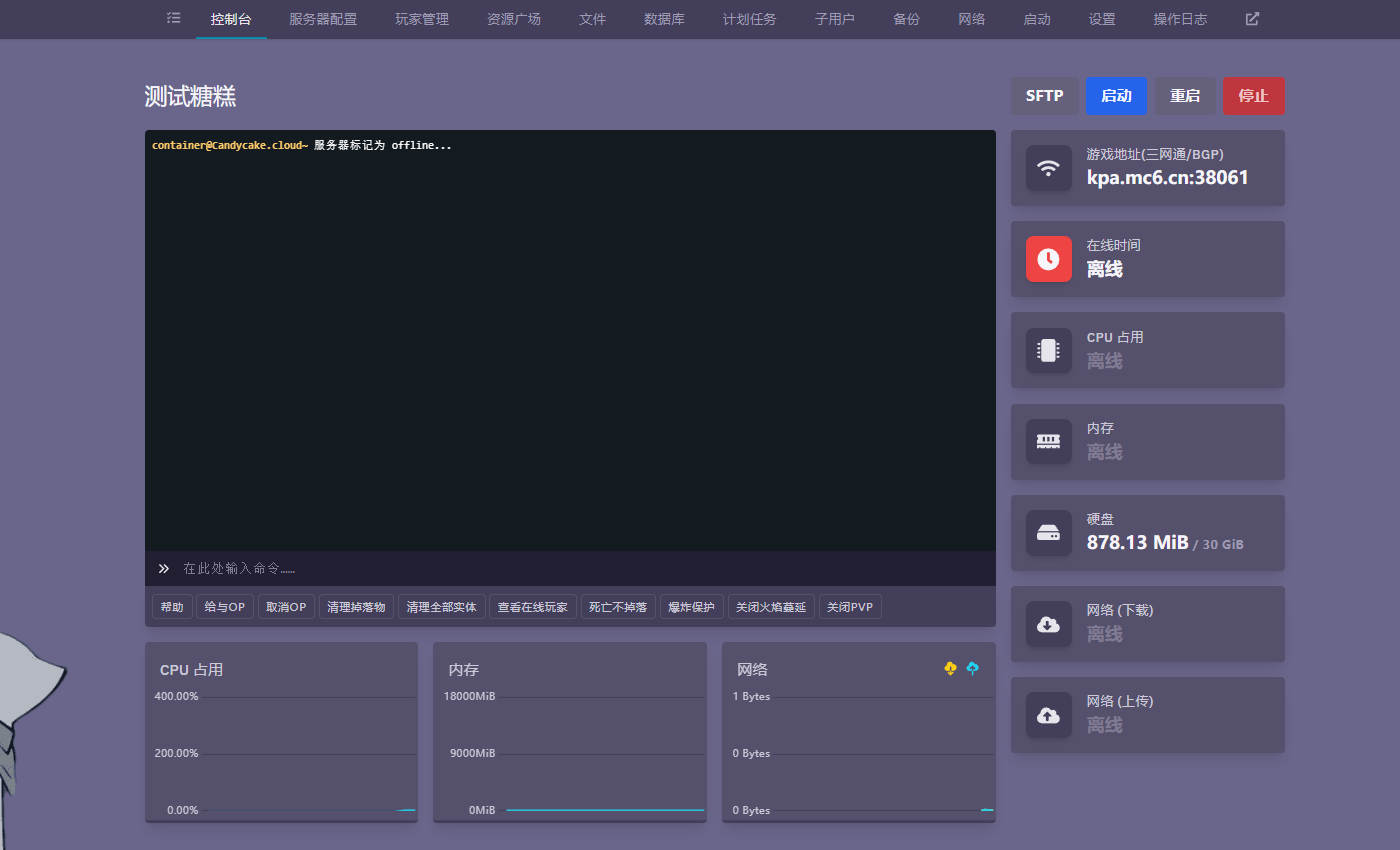Viewport: 1400px width, 850px height.
Task: Click the cyan upload icon in 网络 chart
Action: 973,668
